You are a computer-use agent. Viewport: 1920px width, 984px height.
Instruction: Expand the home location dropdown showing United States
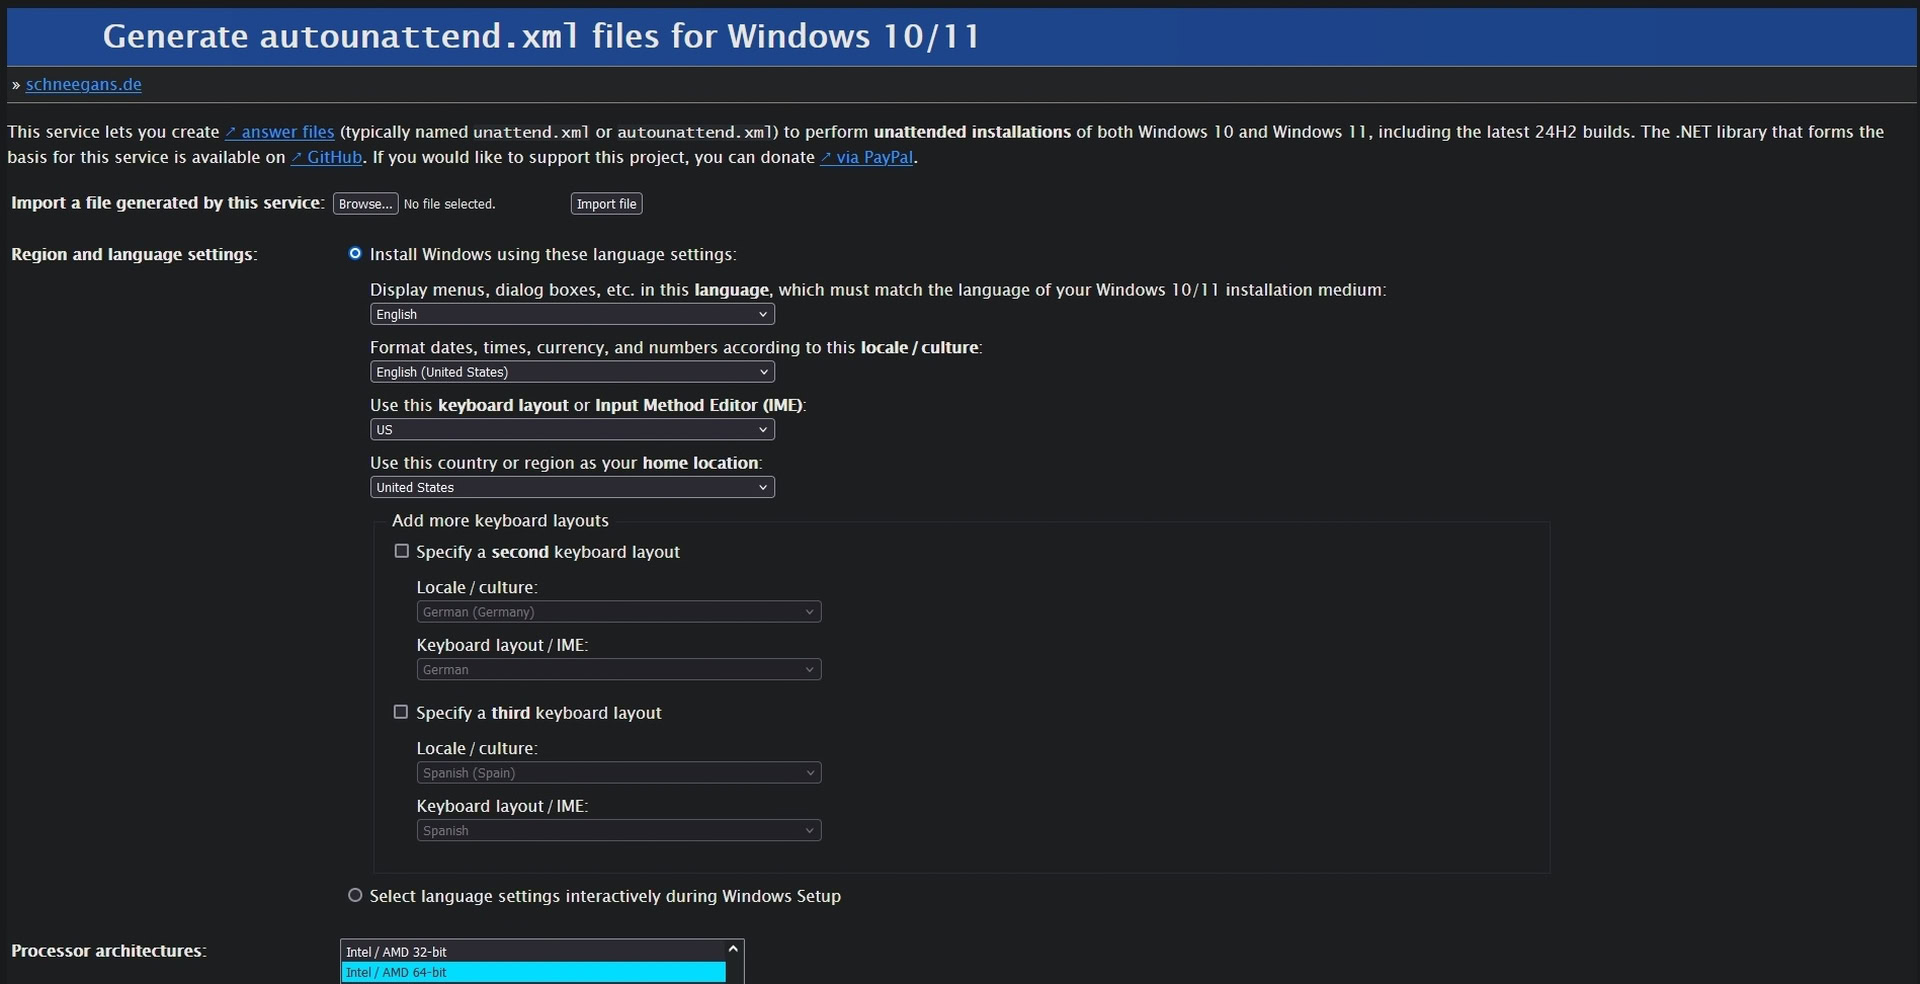(x=572, y=488)
